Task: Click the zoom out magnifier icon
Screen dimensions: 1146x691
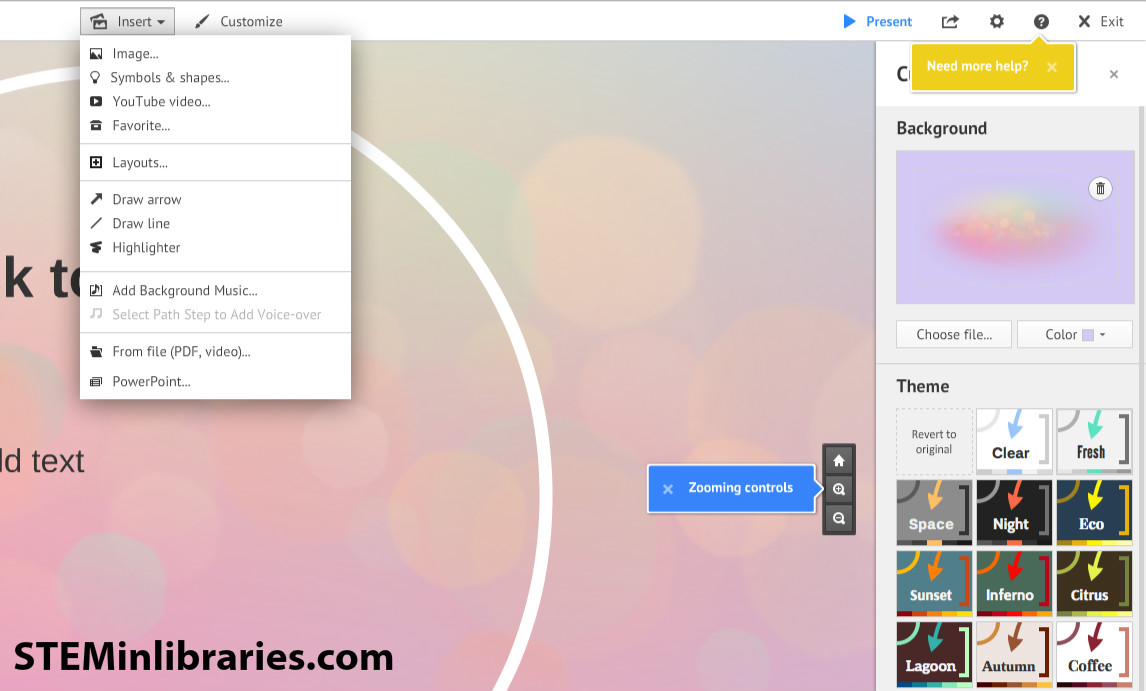Action: click(839, 518)
